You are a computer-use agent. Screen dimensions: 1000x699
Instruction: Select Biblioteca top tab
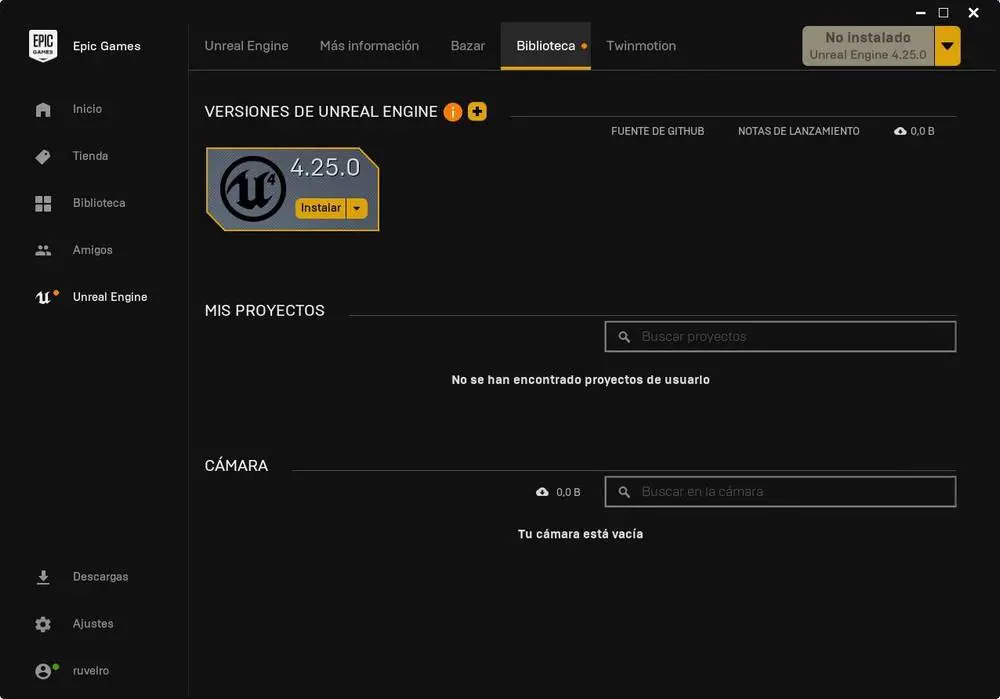point(545,46)
